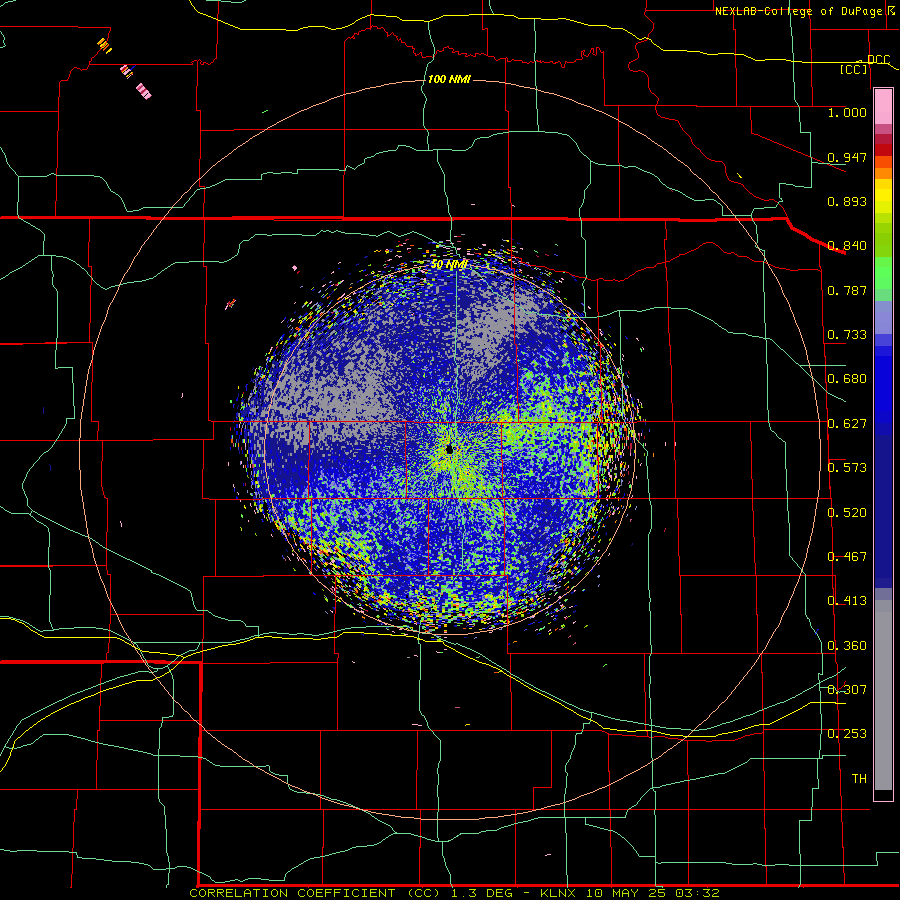Click the 0.840 color scale value
This screenshot has width=900, height=900.
click(x=847, y=246)
